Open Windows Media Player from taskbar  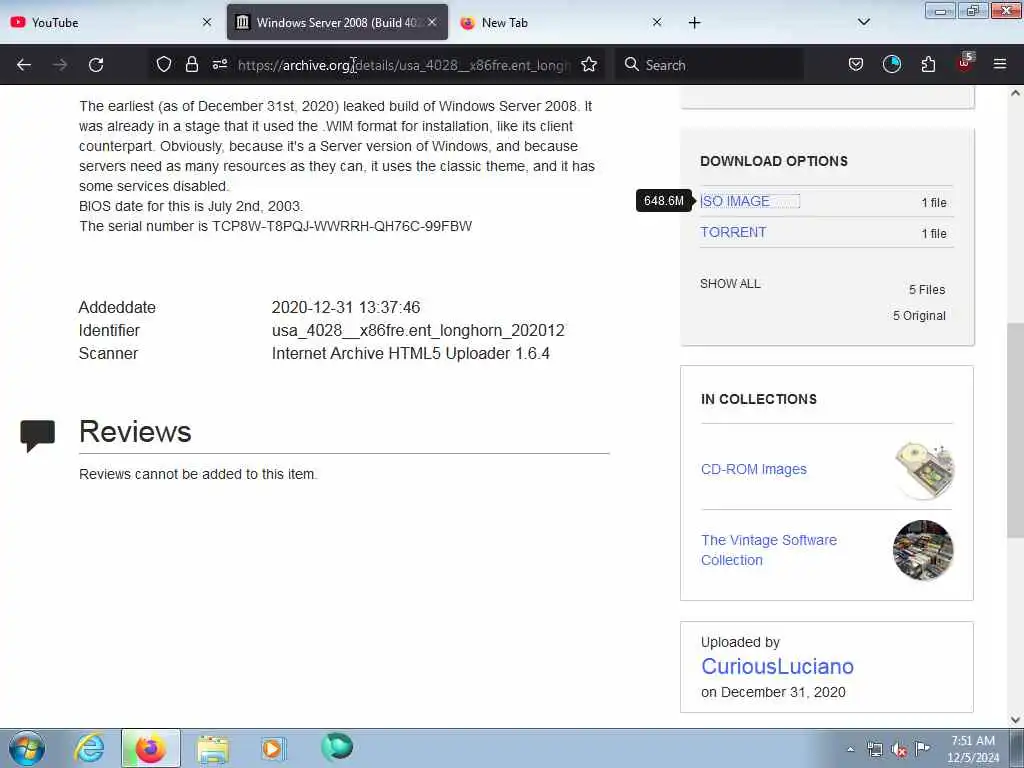[273, 748]
